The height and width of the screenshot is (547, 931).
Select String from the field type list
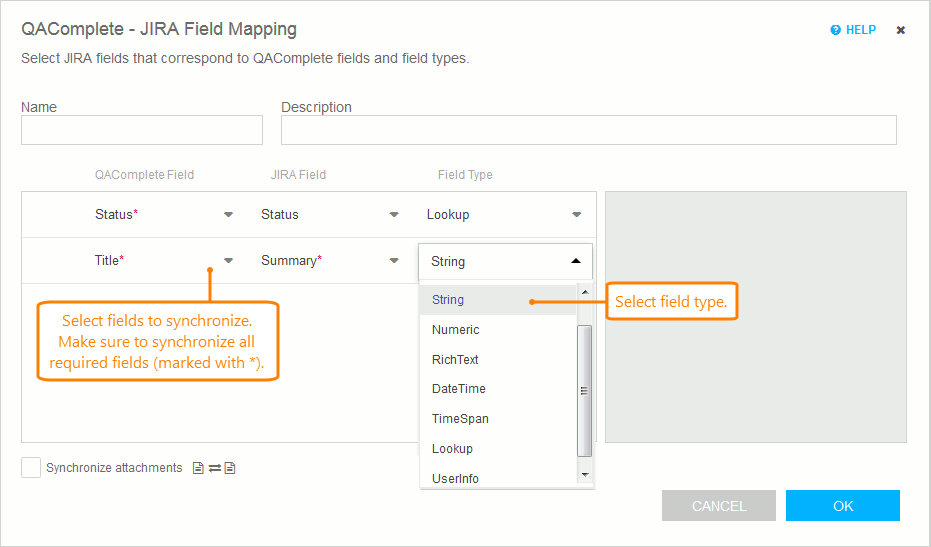pos(448,299)
